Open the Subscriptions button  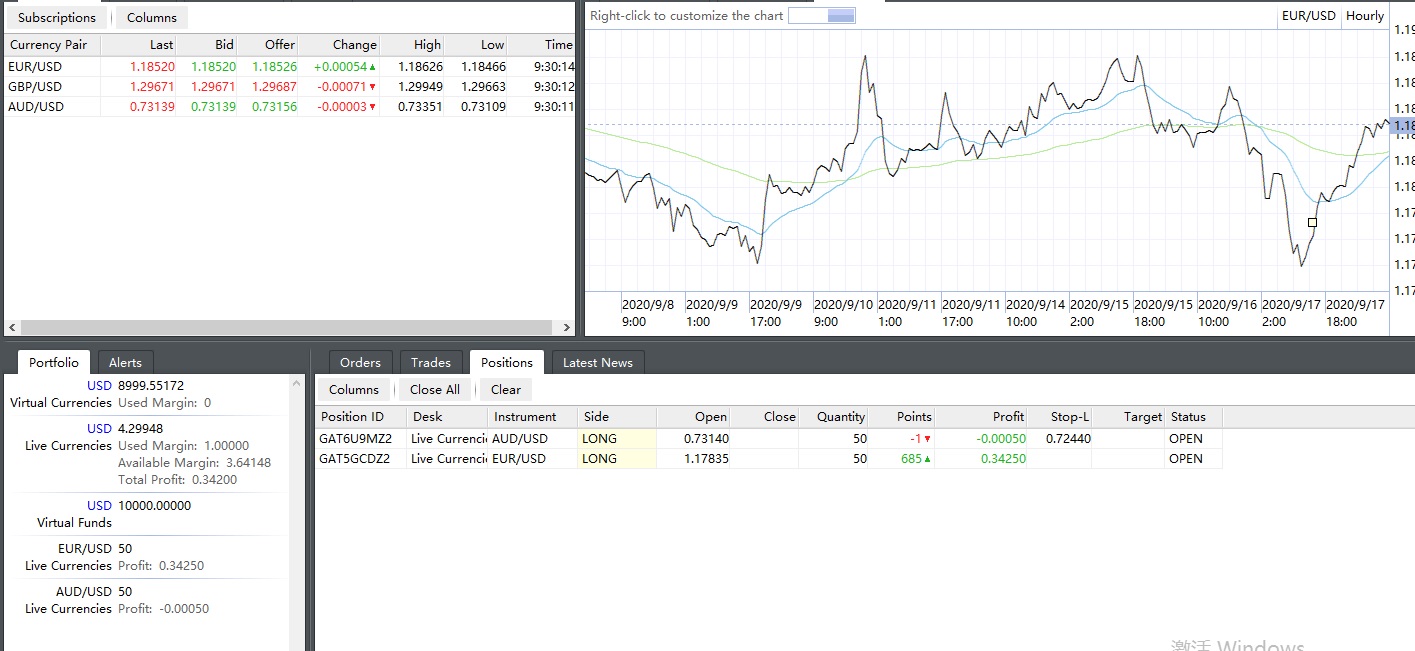tap(57, 18)
